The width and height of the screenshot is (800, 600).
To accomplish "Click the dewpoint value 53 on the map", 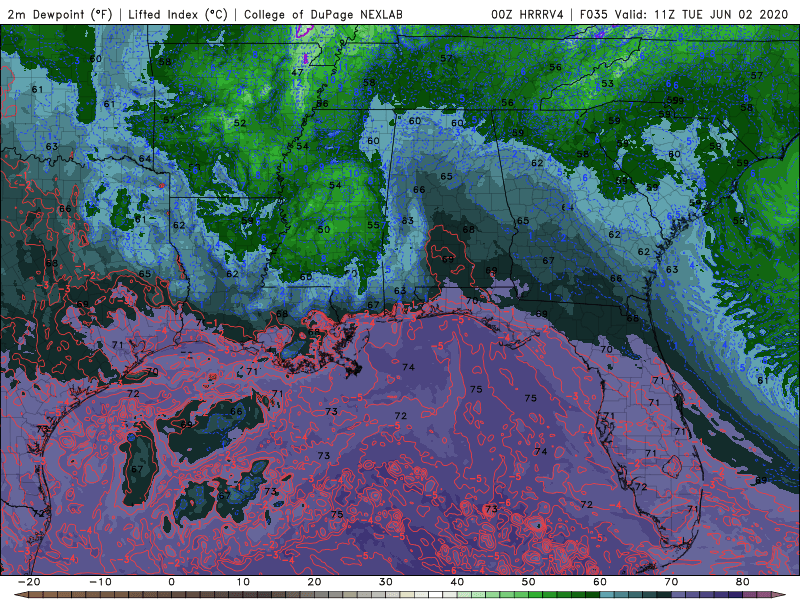I will pyautogui.click(x=607, y=83).
